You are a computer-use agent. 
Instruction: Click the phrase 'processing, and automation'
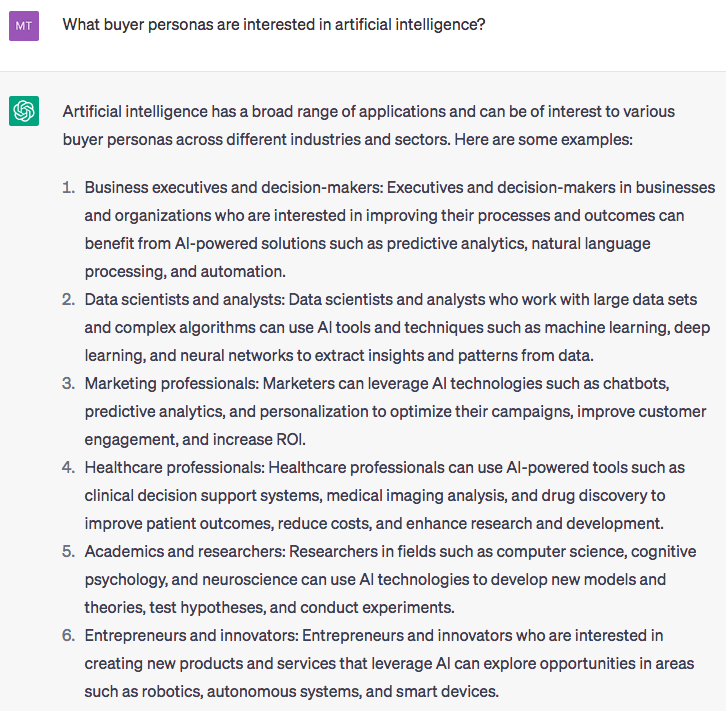pyautogui.click(x=185, y=272)
